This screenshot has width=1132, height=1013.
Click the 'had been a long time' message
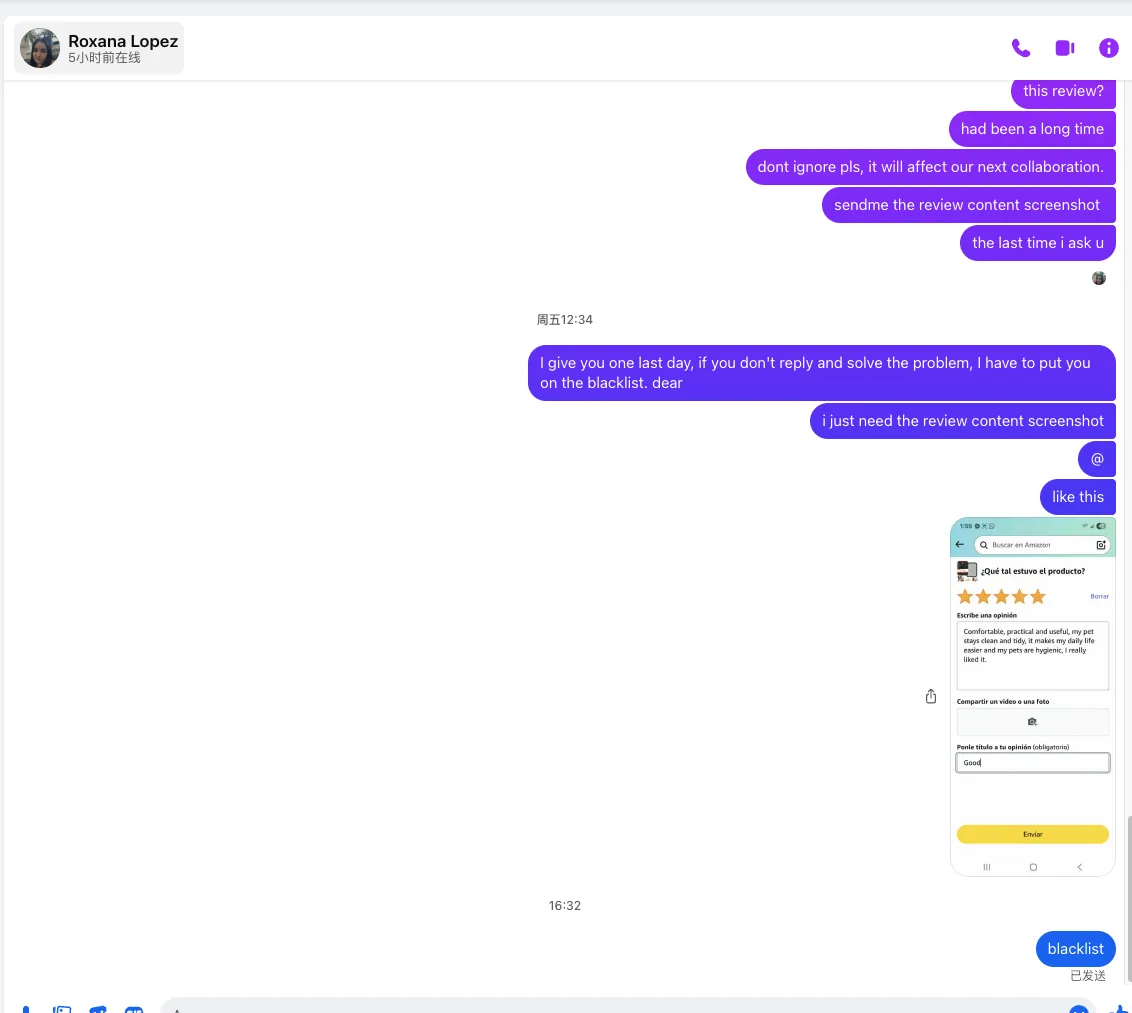1032,129
